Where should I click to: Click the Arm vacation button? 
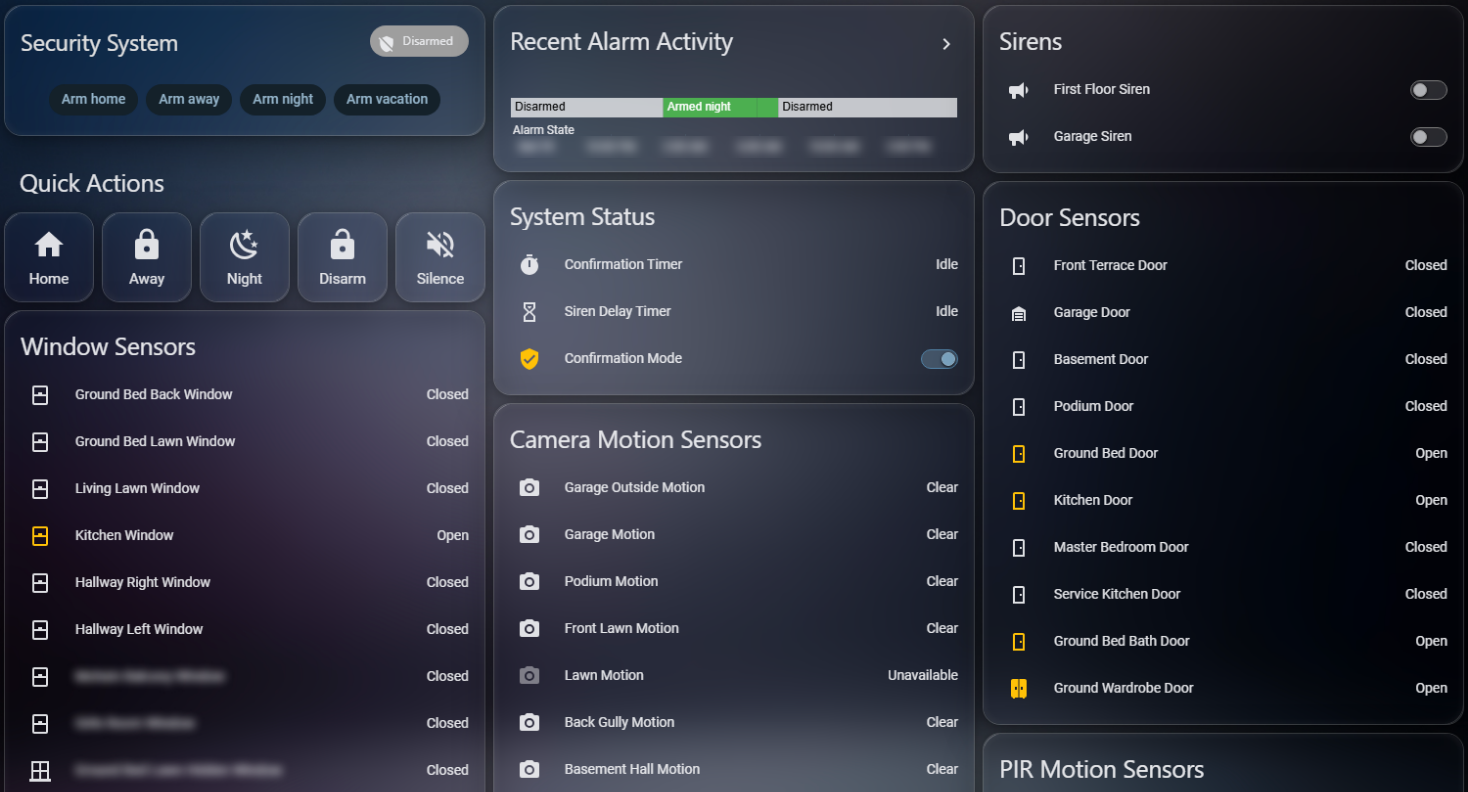coord(387,99)
